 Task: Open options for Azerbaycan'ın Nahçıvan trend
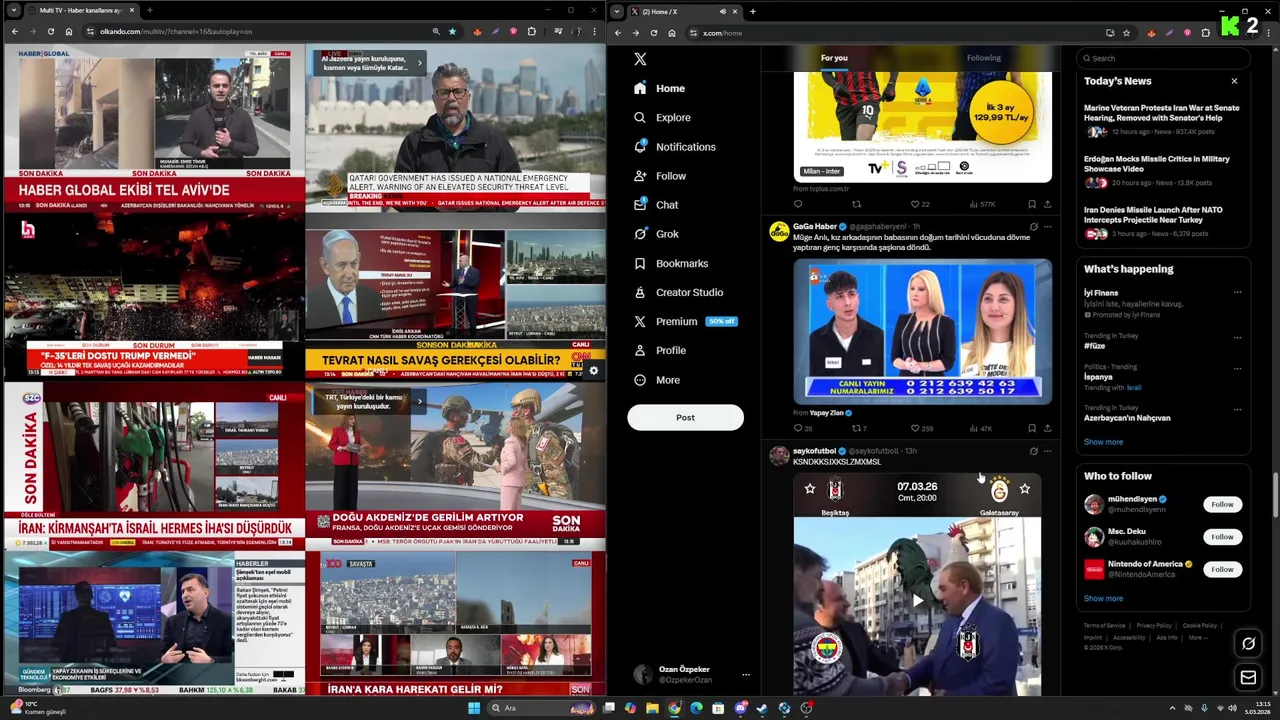(1237, 409)
